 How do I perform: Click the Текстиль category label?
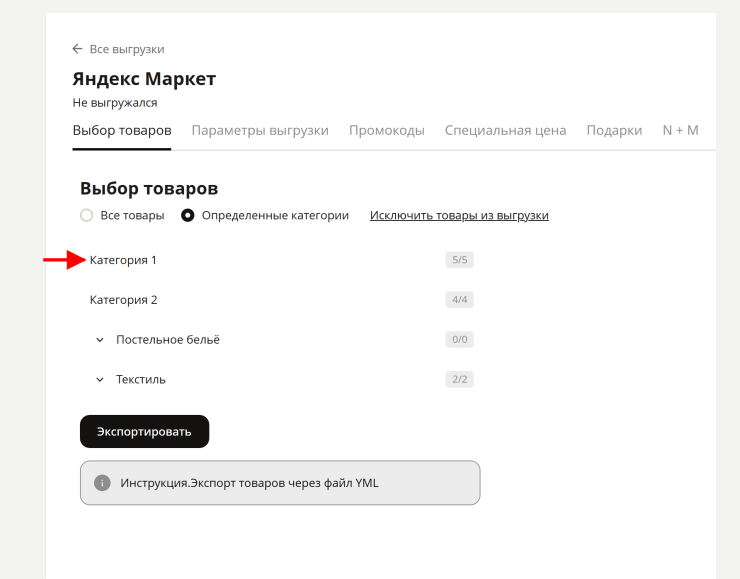click(141, 379)
